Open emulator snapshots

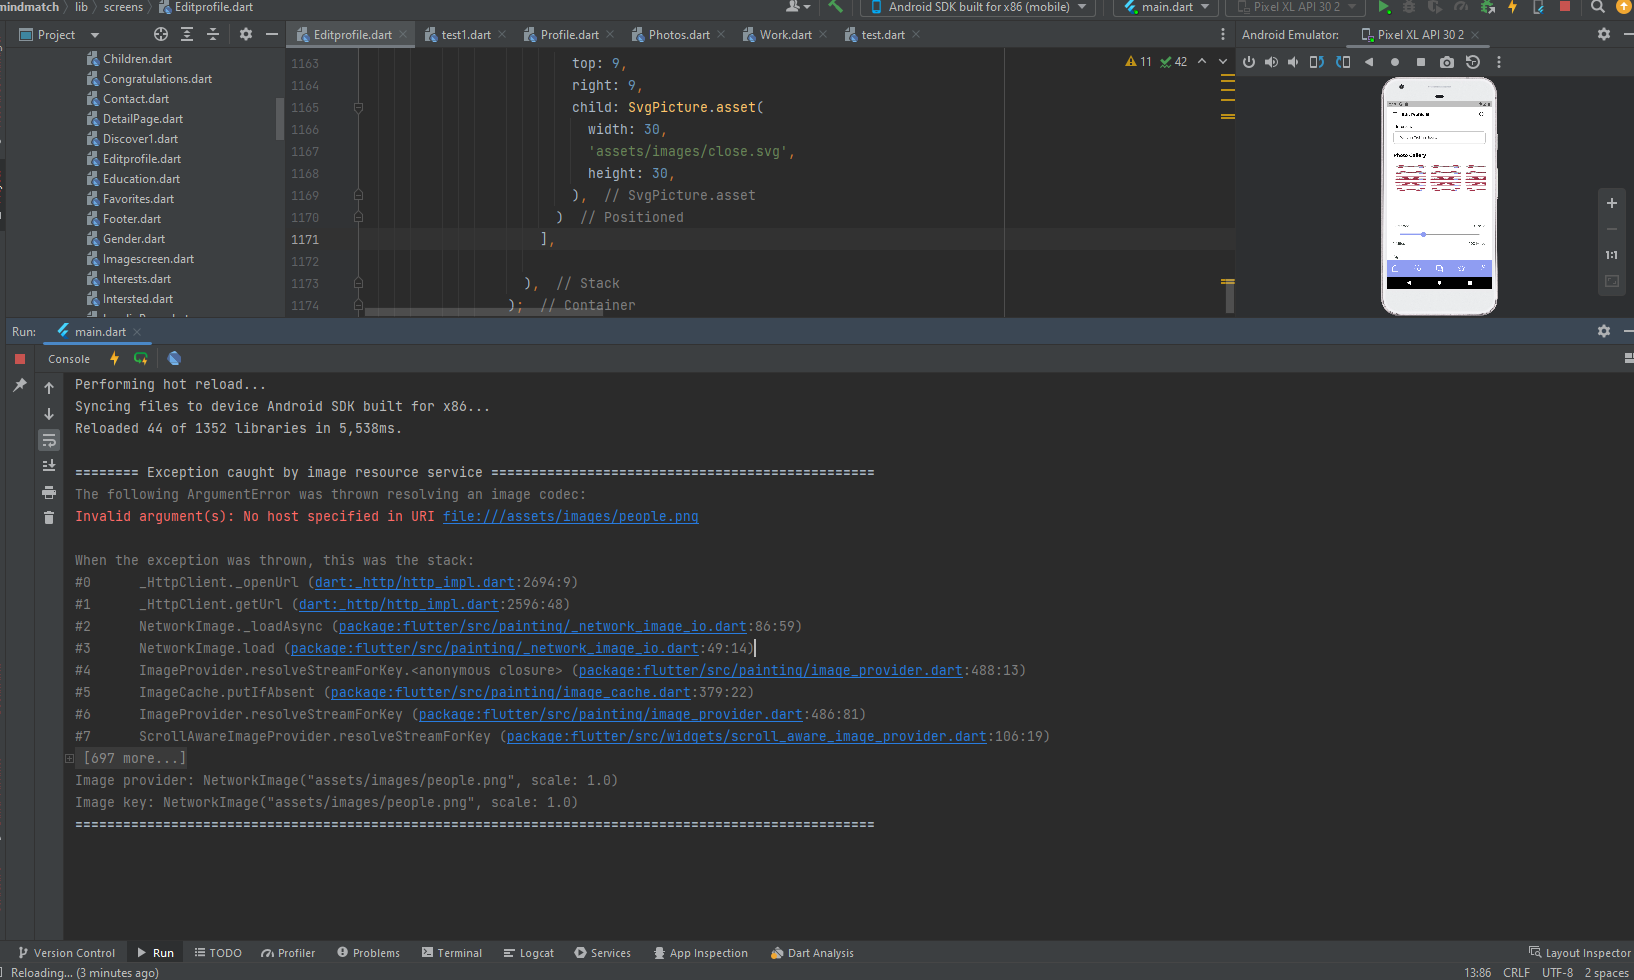[x=1473, y=62]
